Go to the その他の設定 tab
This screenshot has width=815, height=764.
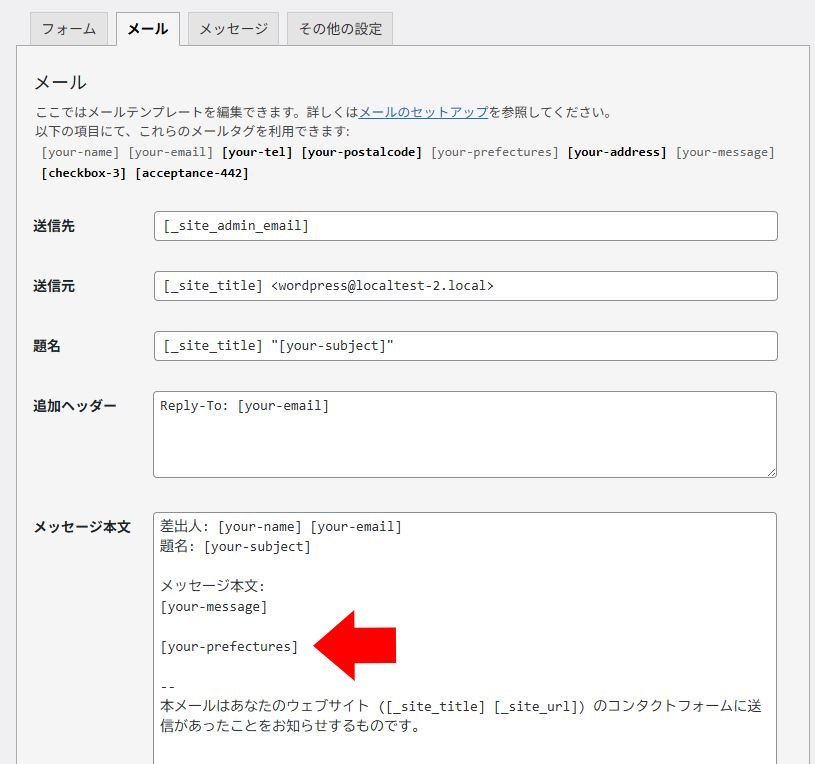pos(340,29)
